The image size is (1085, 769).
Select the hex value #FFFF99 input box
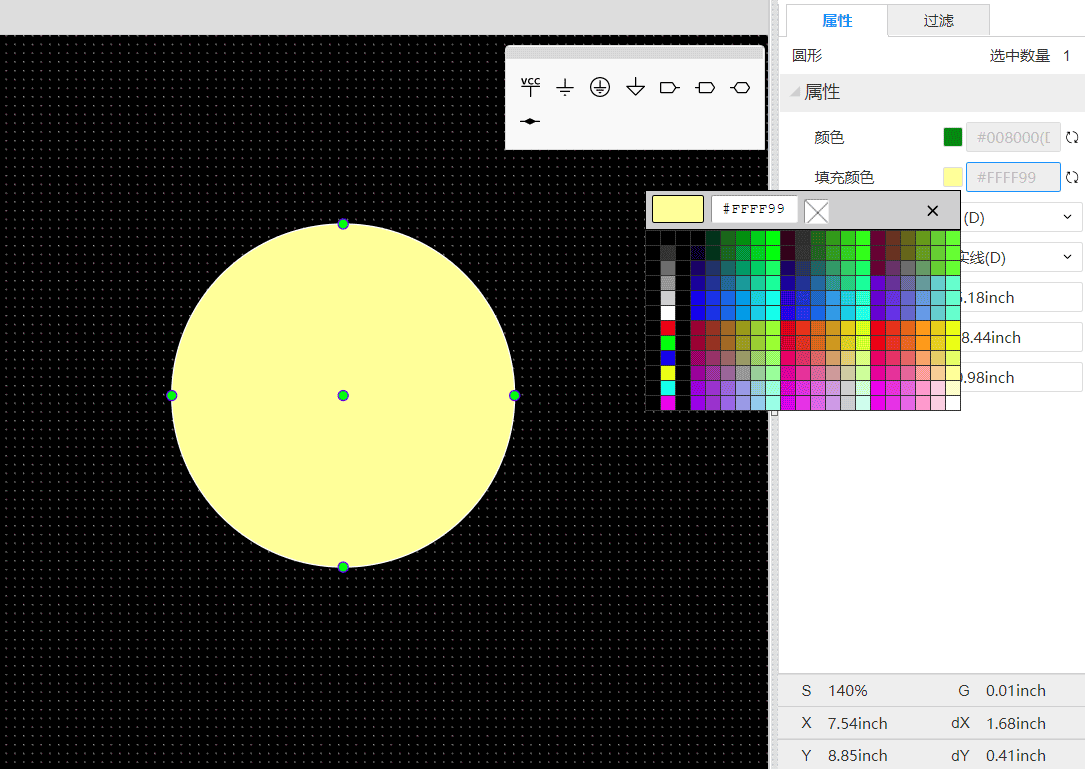pos(755,209)
